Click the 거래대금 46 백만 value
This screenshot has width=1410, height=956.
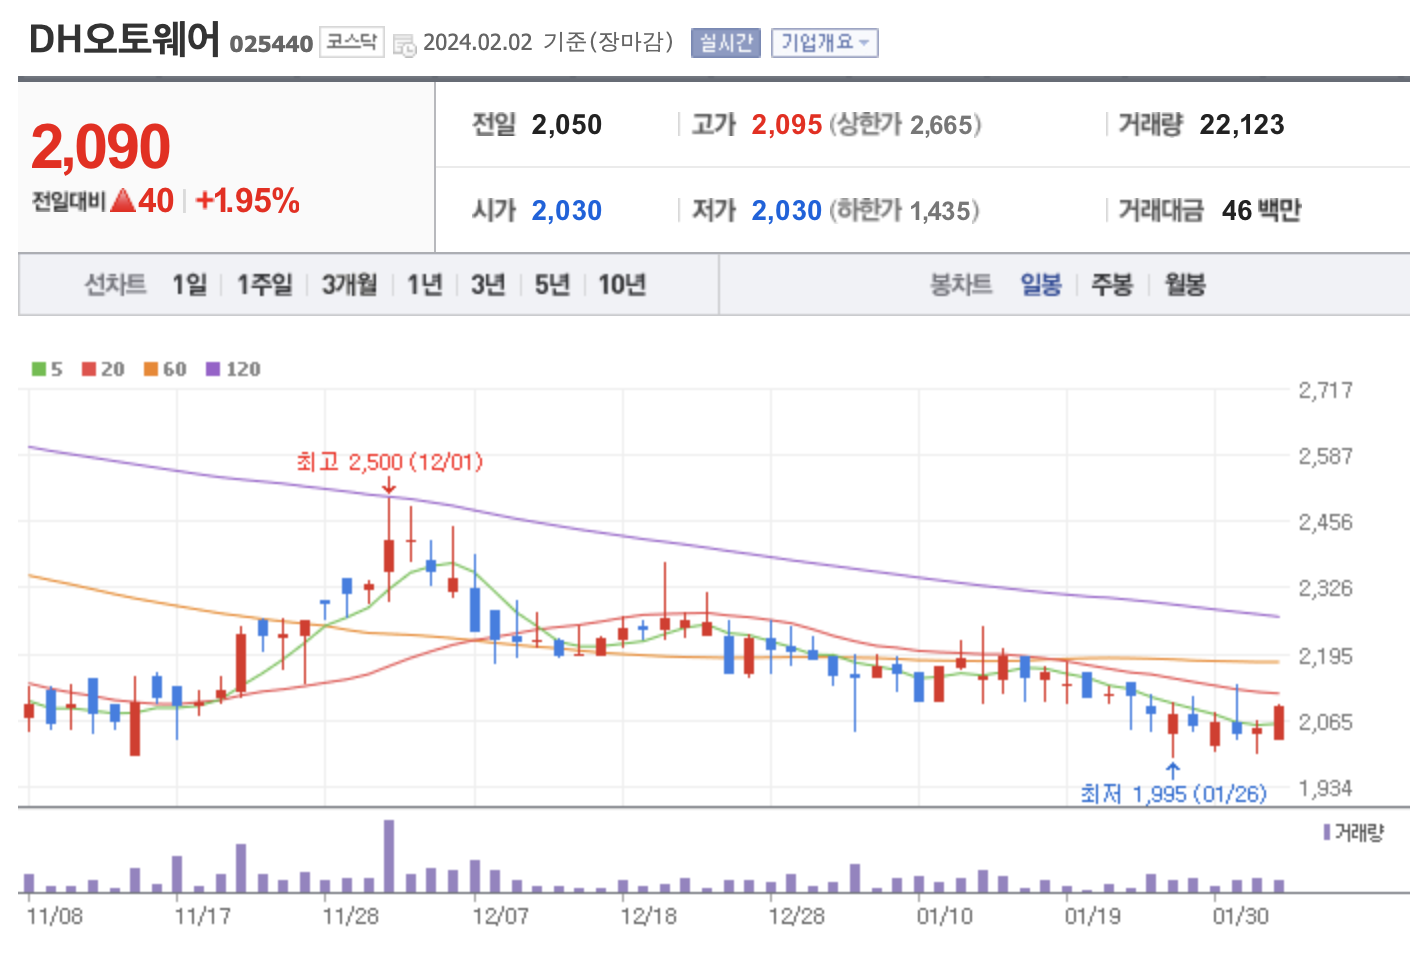1262,211
